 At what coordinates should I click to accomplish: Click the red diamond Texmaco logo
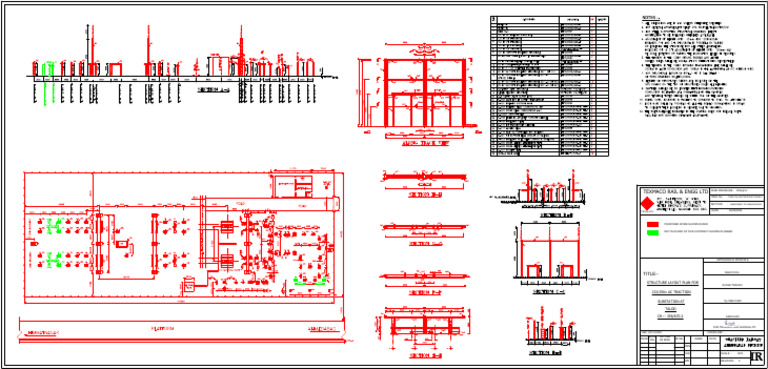point(648,203)
